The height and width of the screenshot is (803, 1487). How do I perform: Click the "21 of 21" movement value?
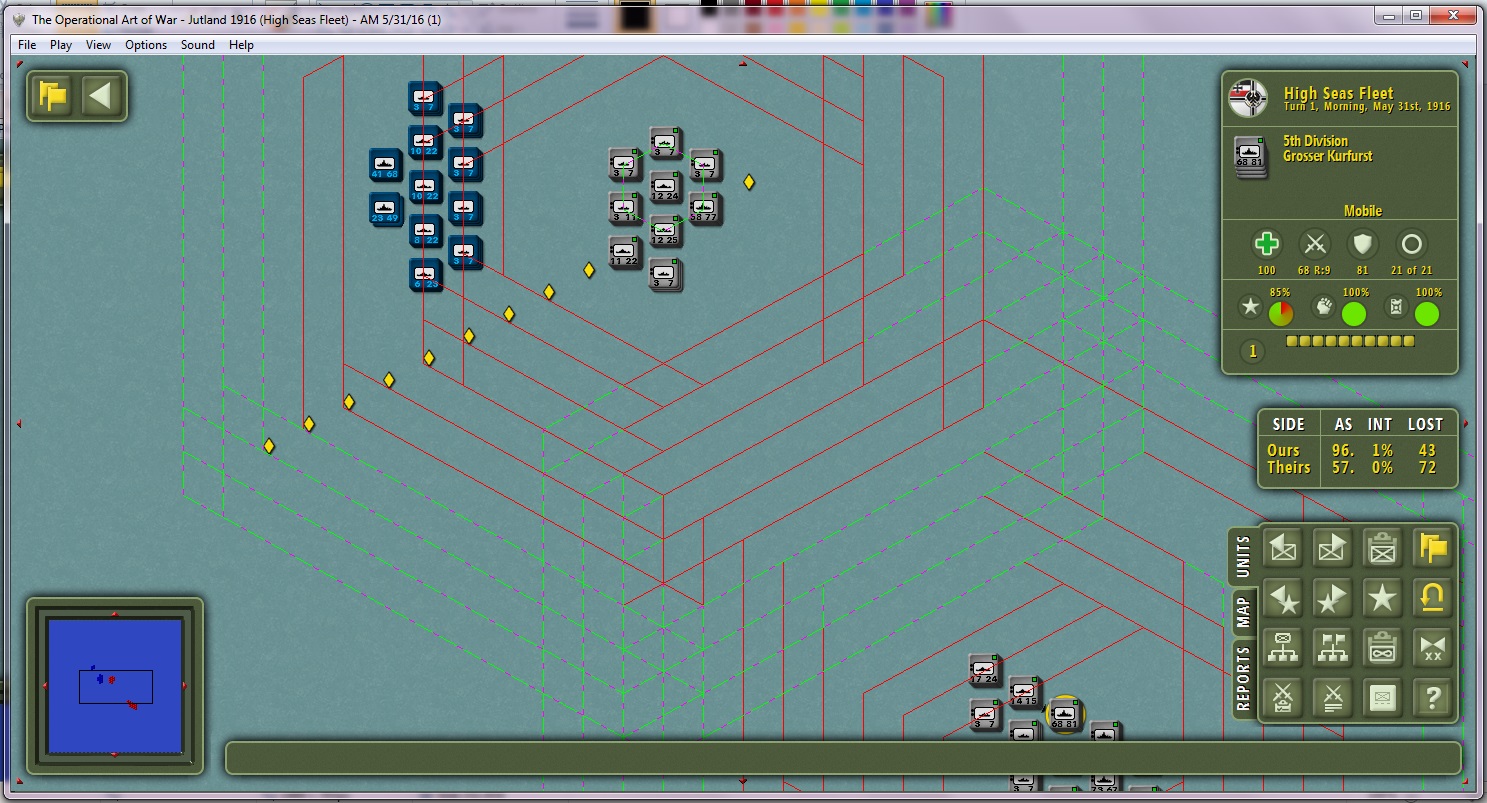pyautogui.click(x=1411, y=270)
